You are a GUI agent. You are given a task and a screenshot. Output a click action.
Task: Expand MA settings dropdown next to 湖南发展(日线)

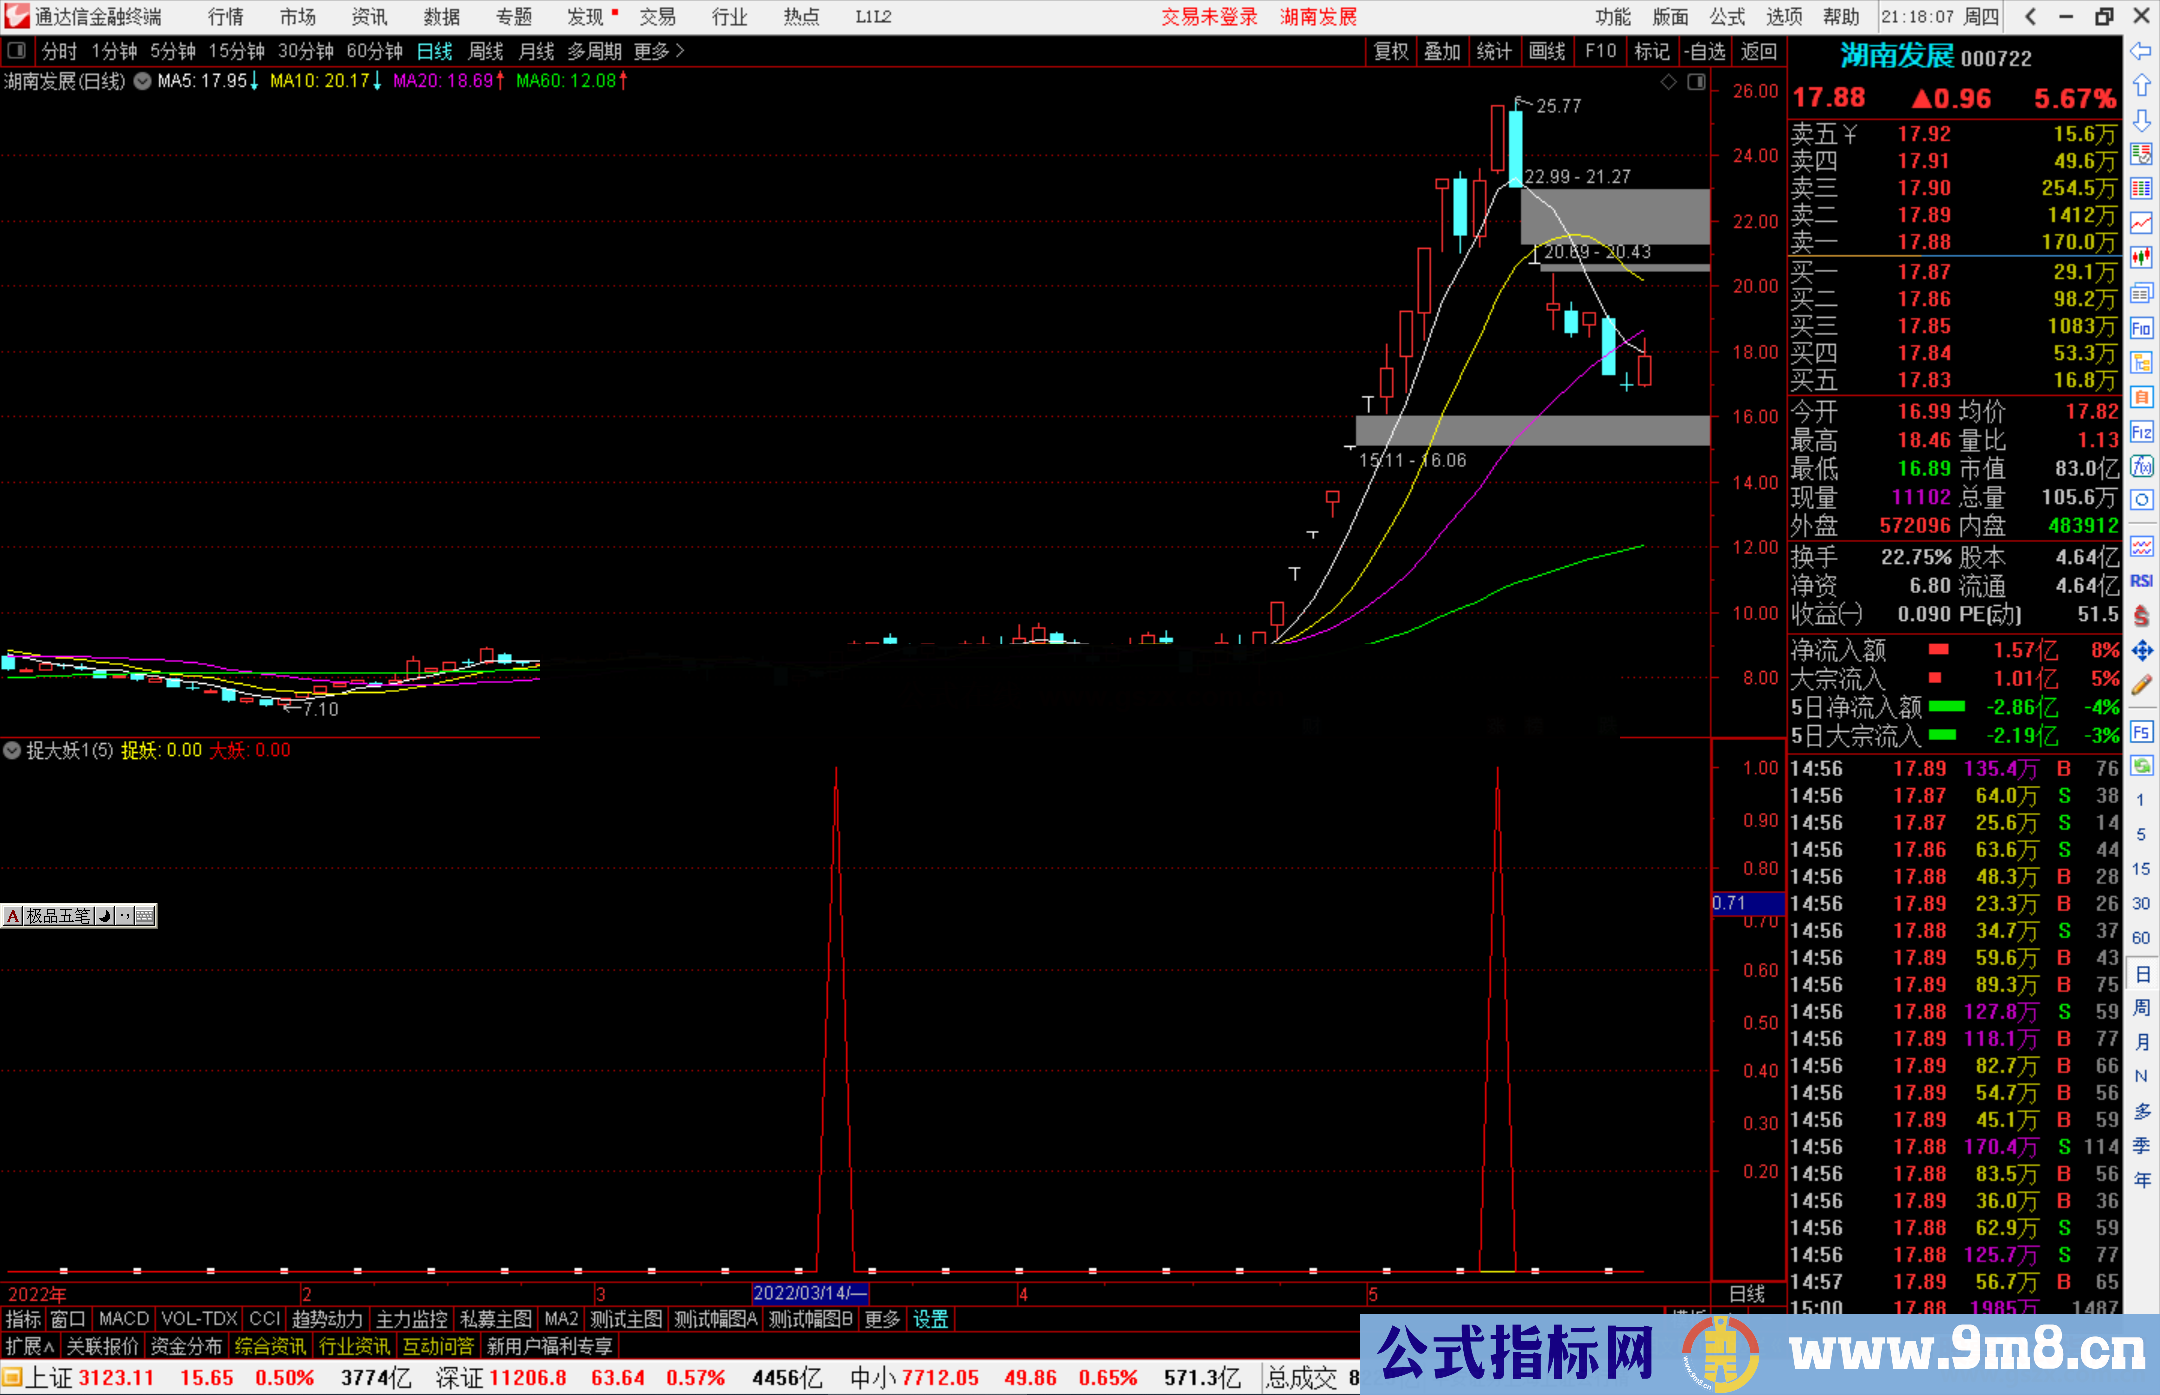point(142,81)
